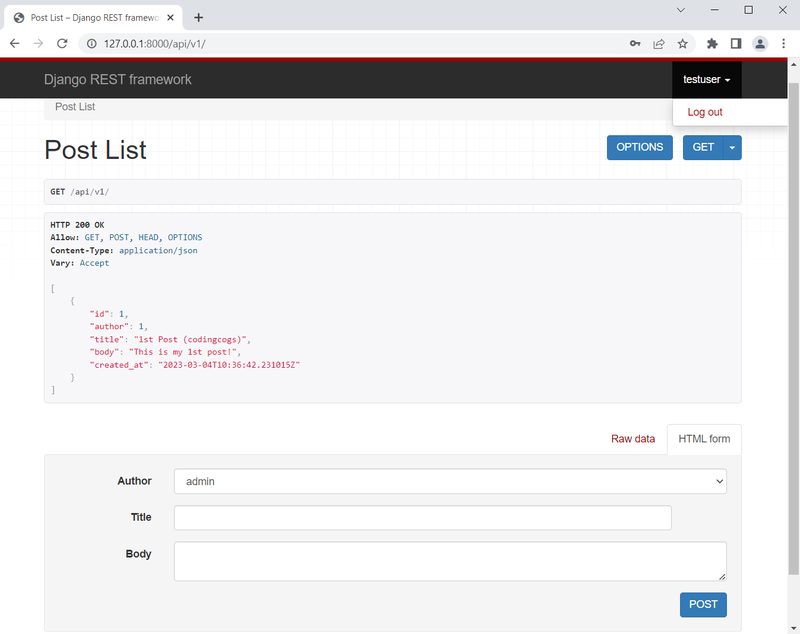
Task: Click the "HTTP 200 OK" status text
Action: pyautogui.click(x=77, y=225)
